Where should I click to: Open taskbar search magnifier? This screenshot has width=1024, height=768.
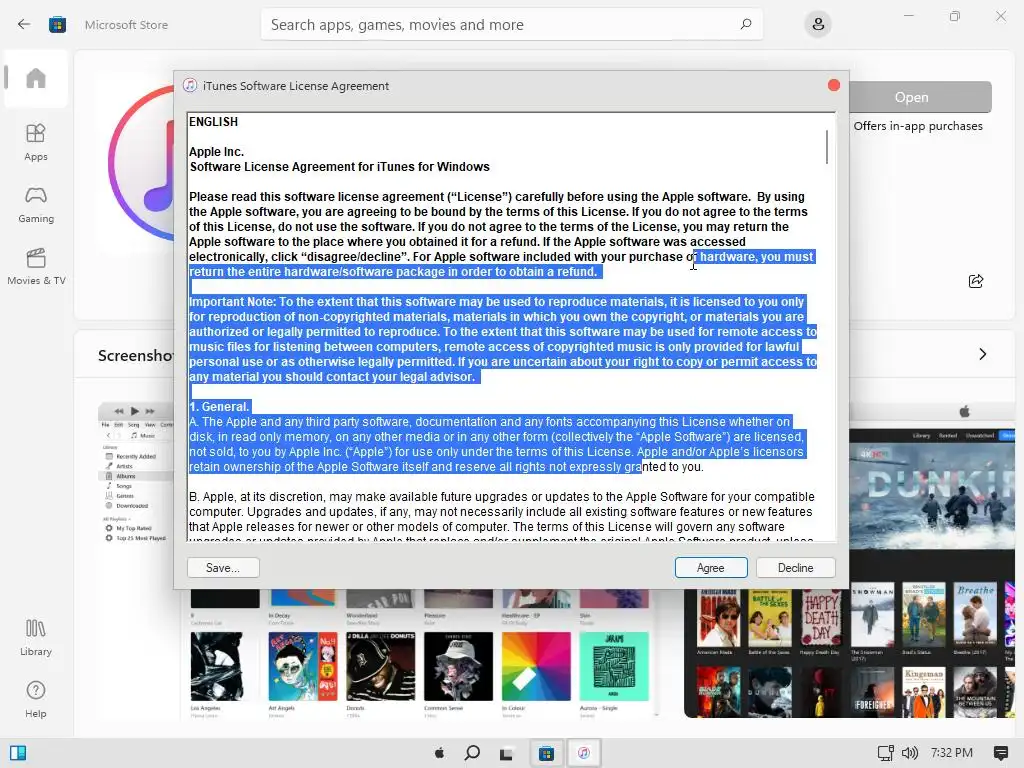472,753
